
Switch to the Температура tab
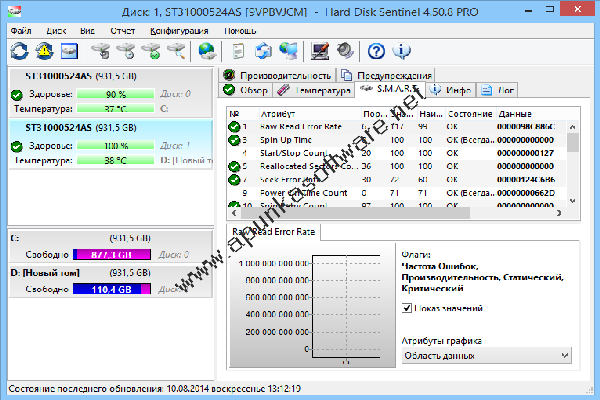click(x=314, y=90)
